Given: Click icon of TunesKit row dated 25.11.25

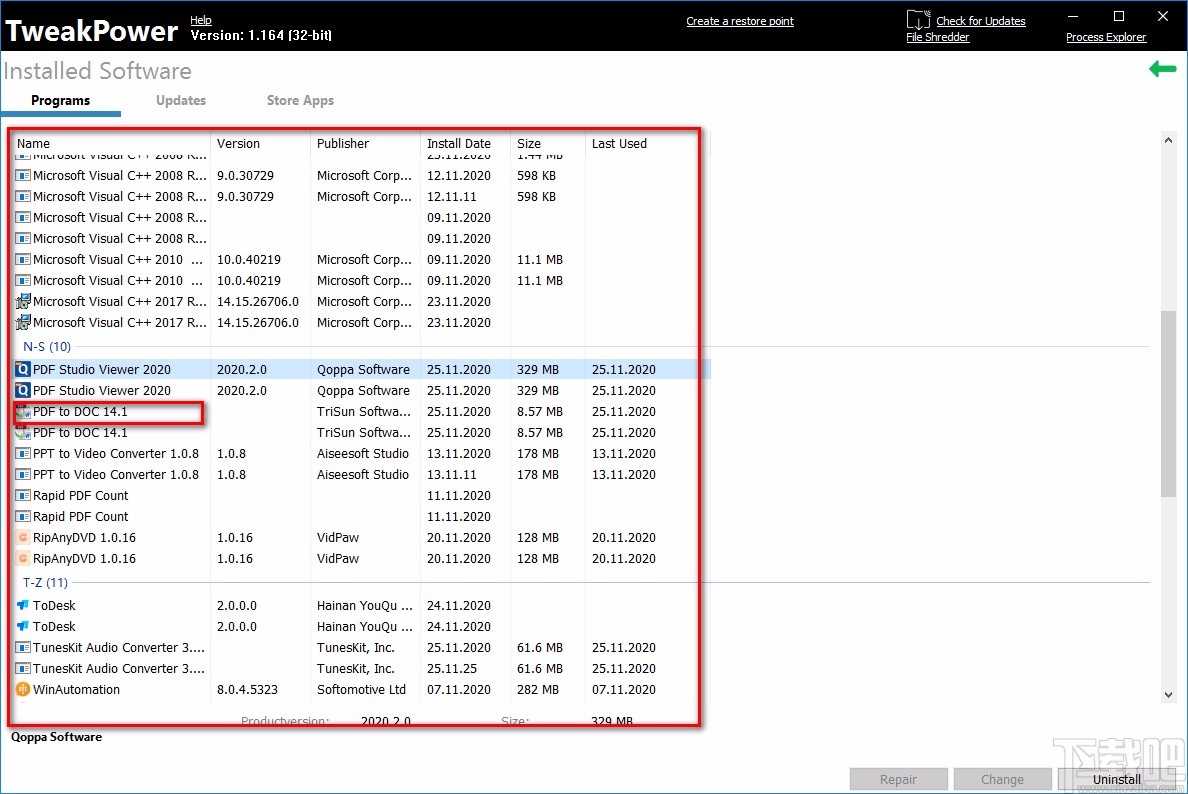Looking at the screenshot, I should click(x=23, y=669).
